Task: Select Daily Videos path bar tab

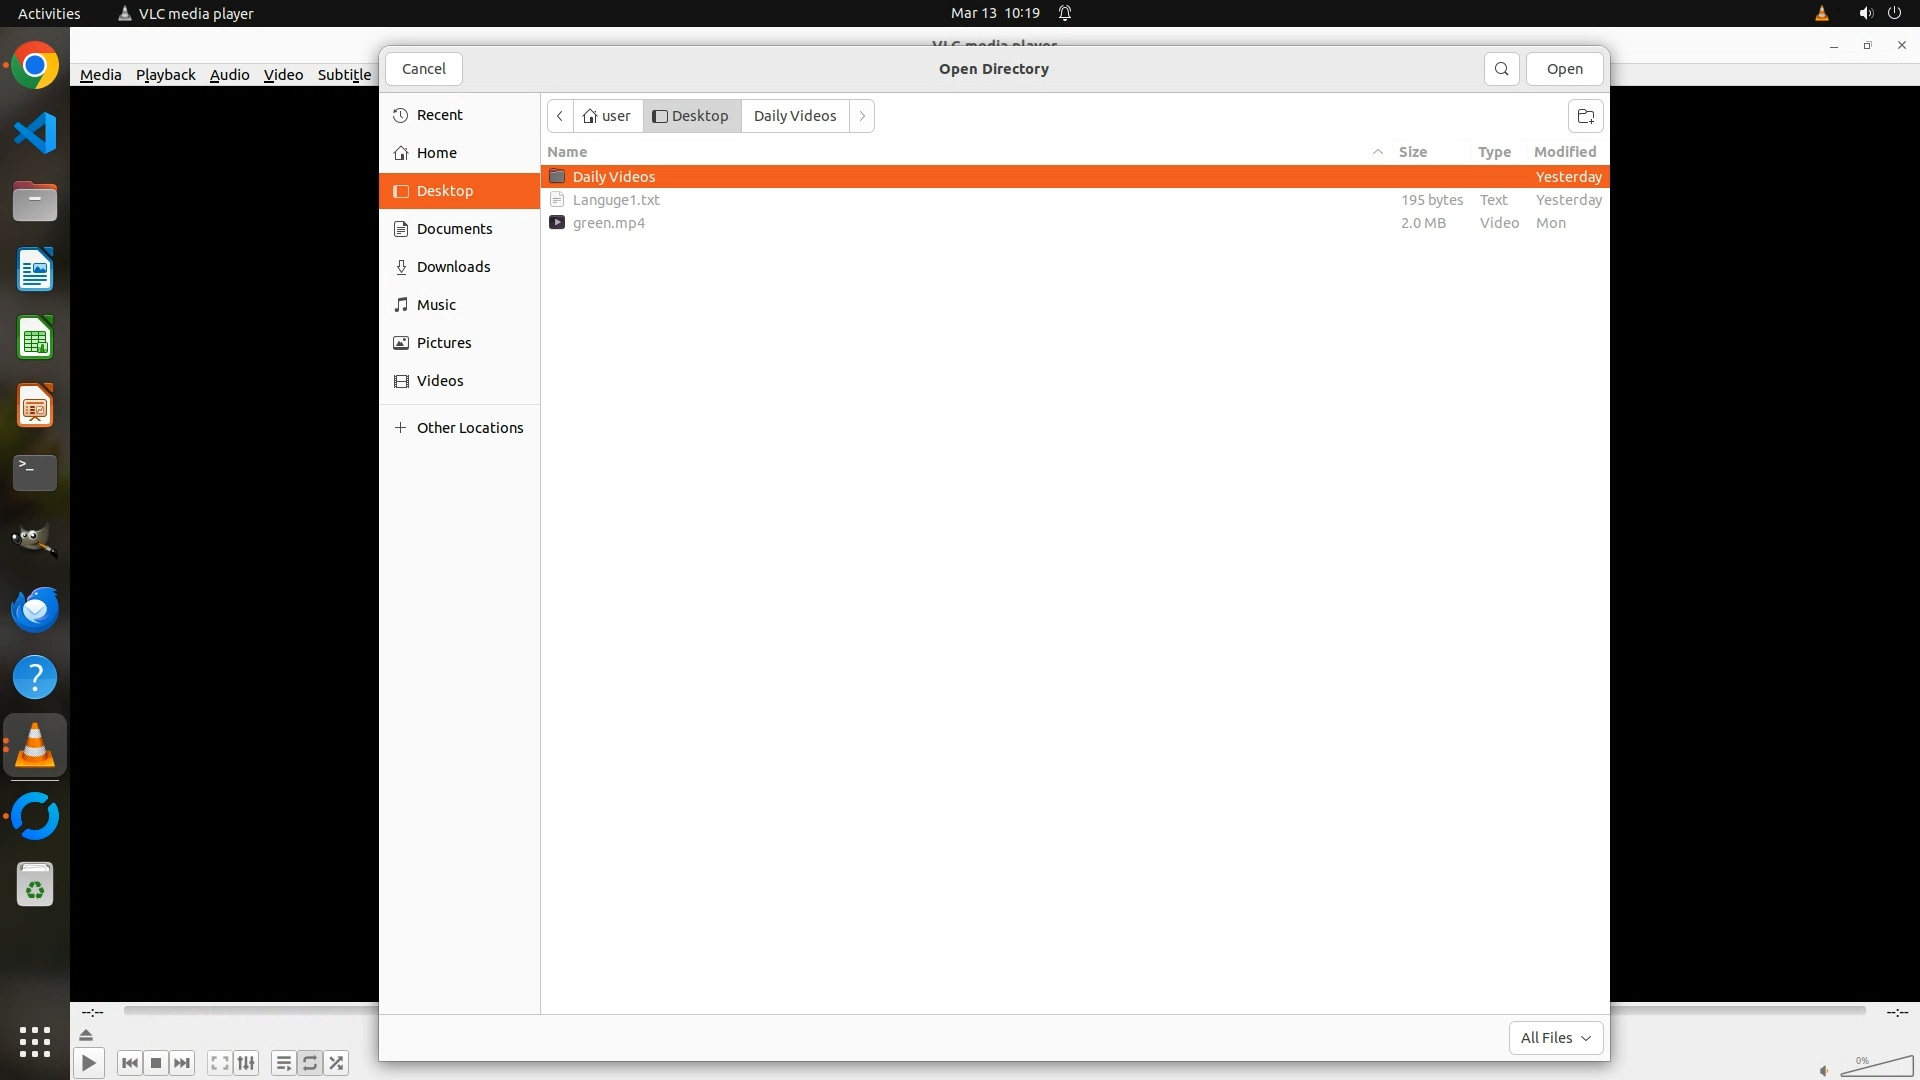Action: (794, 116)
